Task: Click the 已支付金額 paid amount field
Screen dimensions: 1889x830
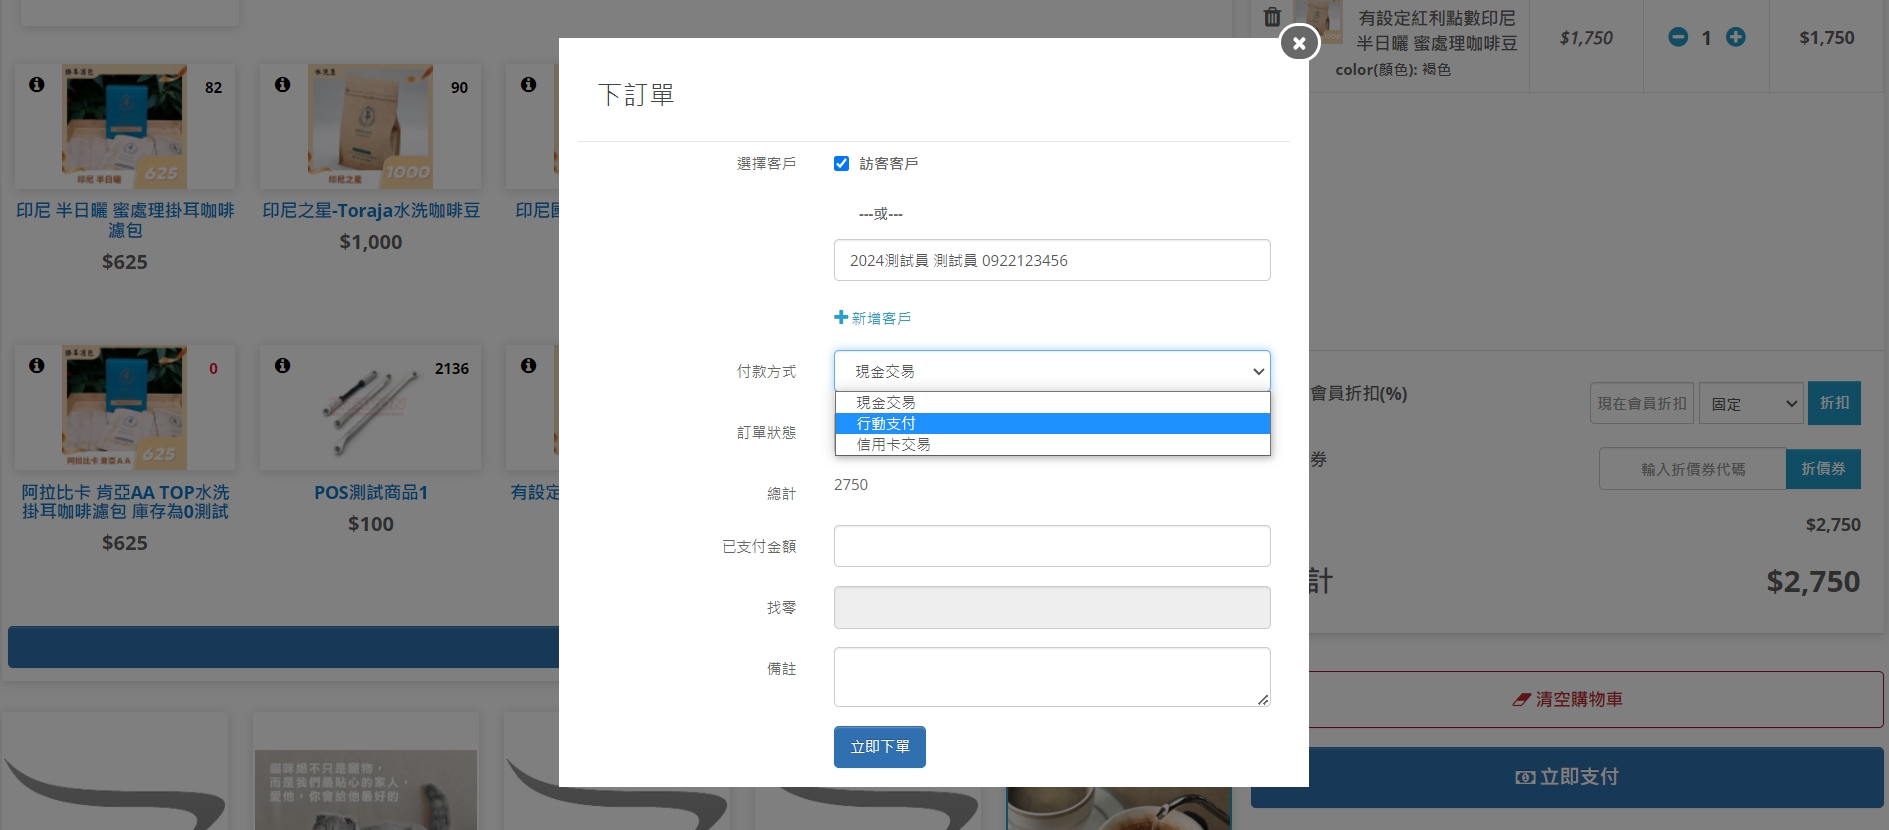Action: click(x=1052, y=546)
